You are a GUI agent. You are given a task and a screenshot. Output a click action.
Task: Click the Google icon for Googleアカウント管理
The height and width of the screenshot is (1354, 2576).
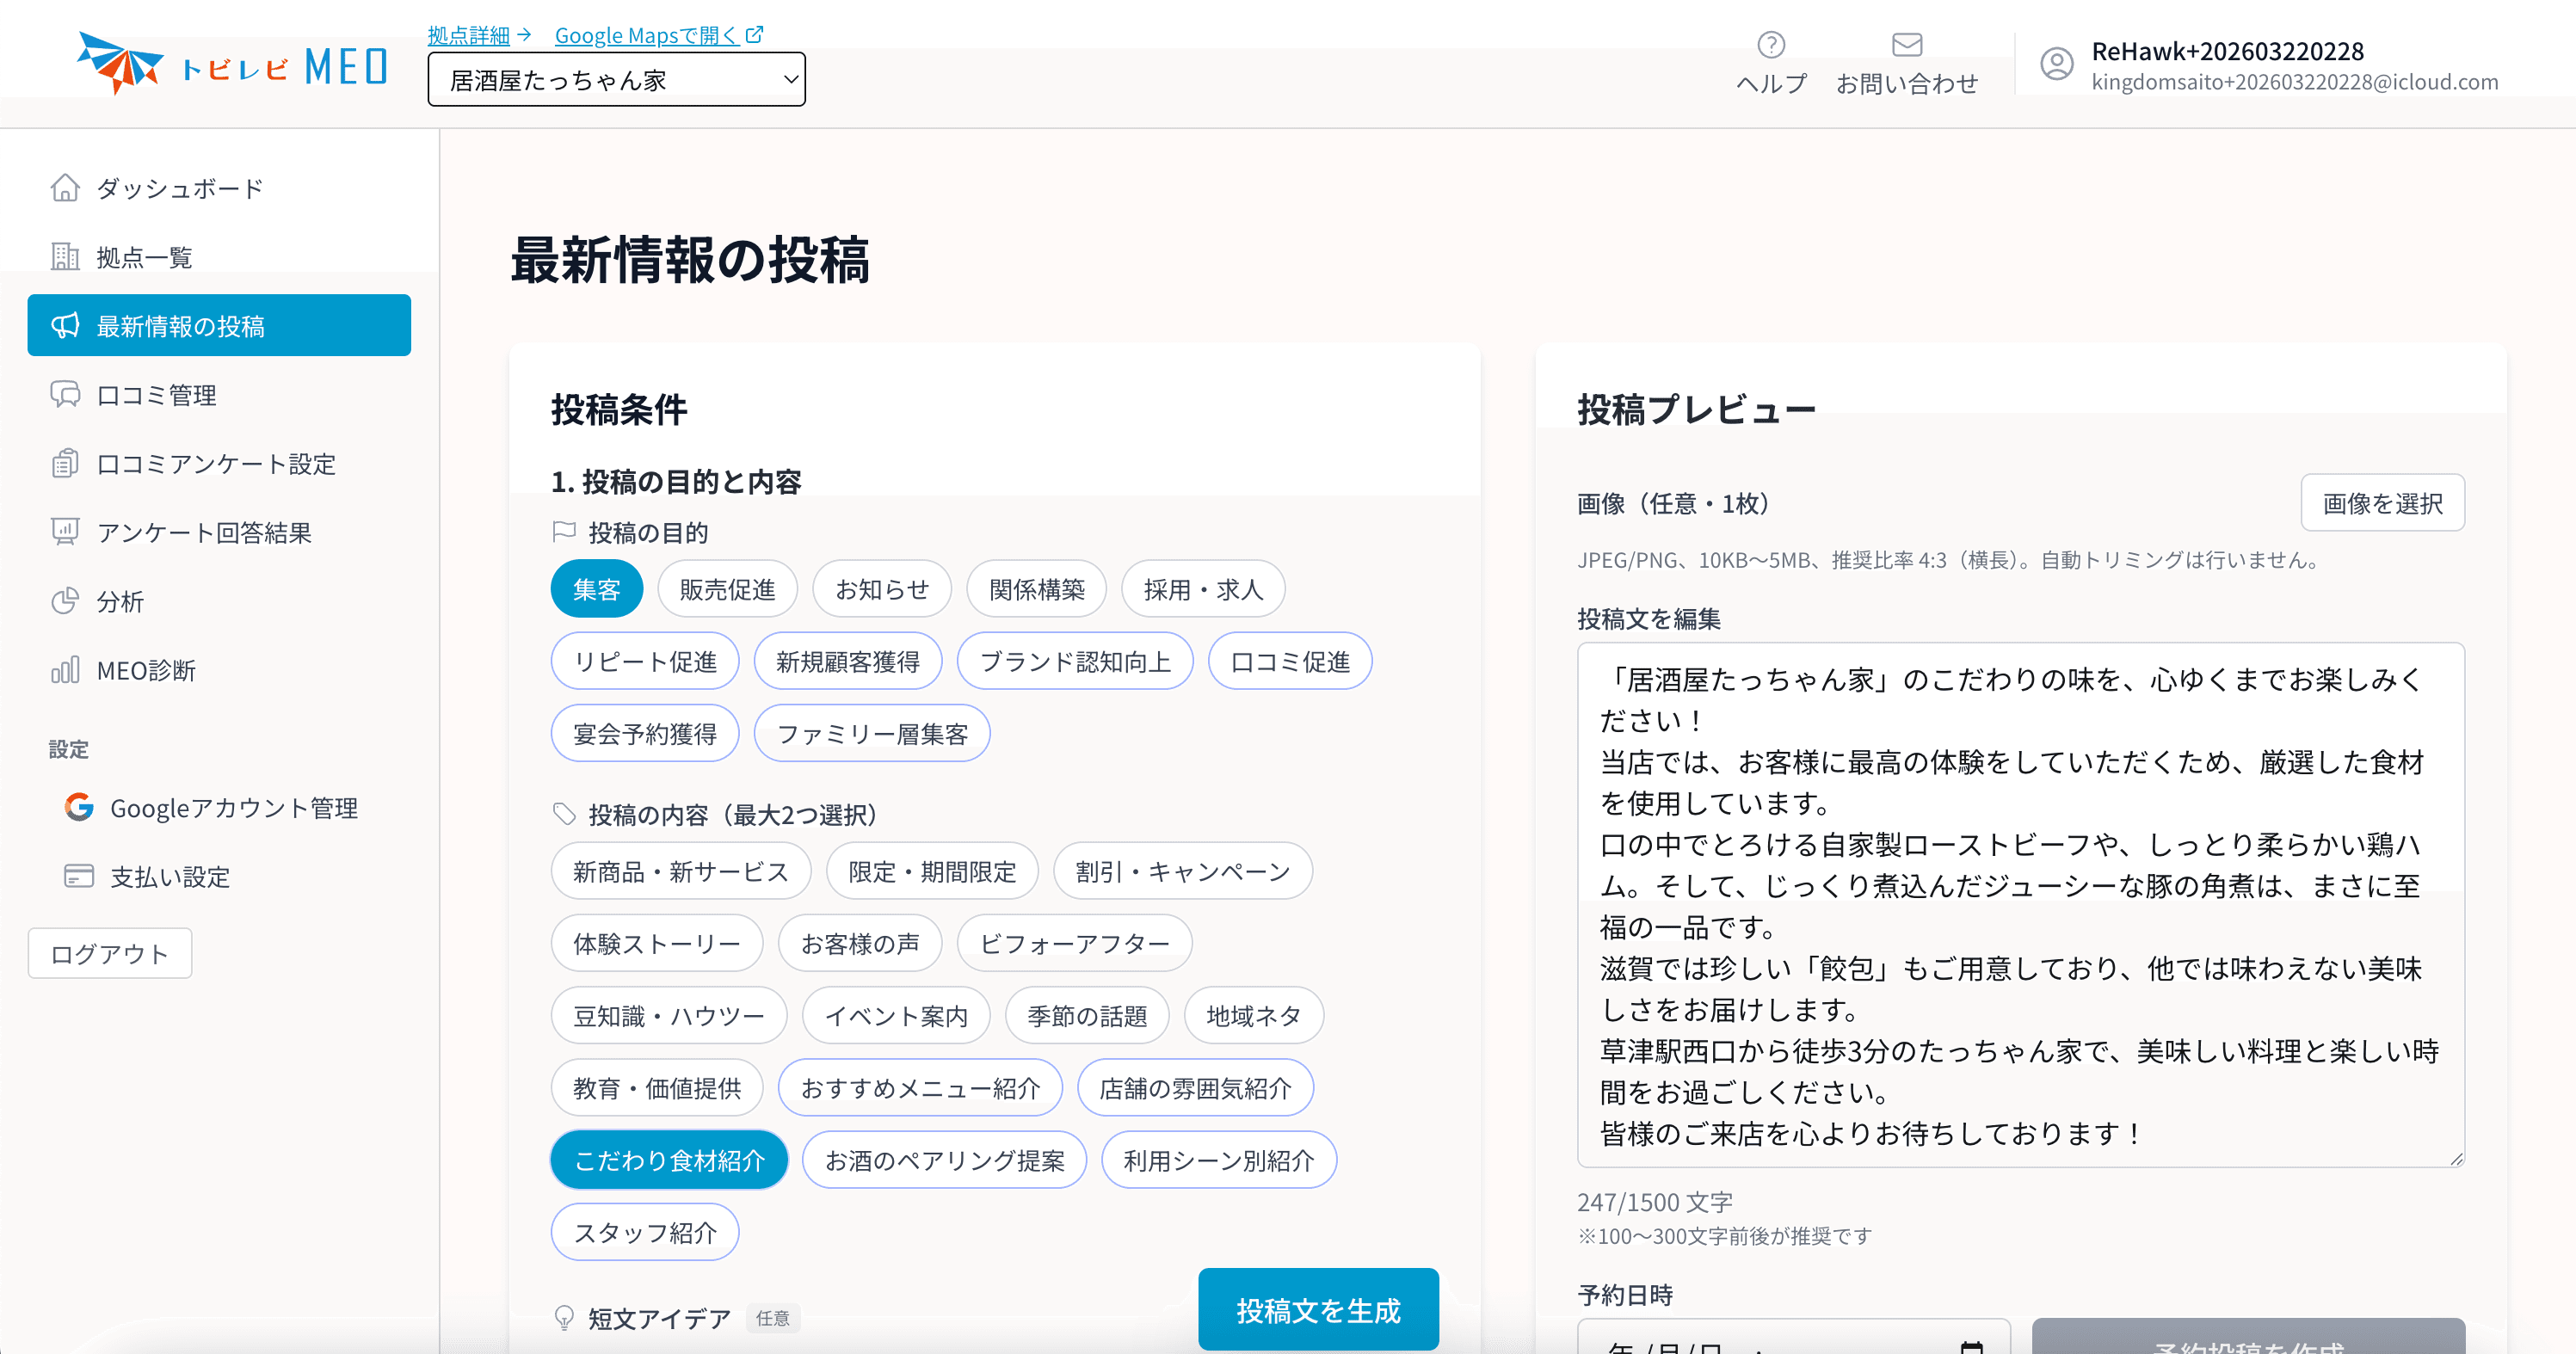(x=78, y=808)
